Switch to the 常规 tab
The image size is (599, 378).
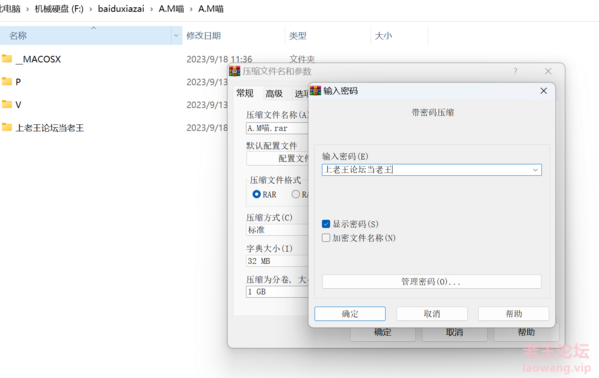point(245,93)
